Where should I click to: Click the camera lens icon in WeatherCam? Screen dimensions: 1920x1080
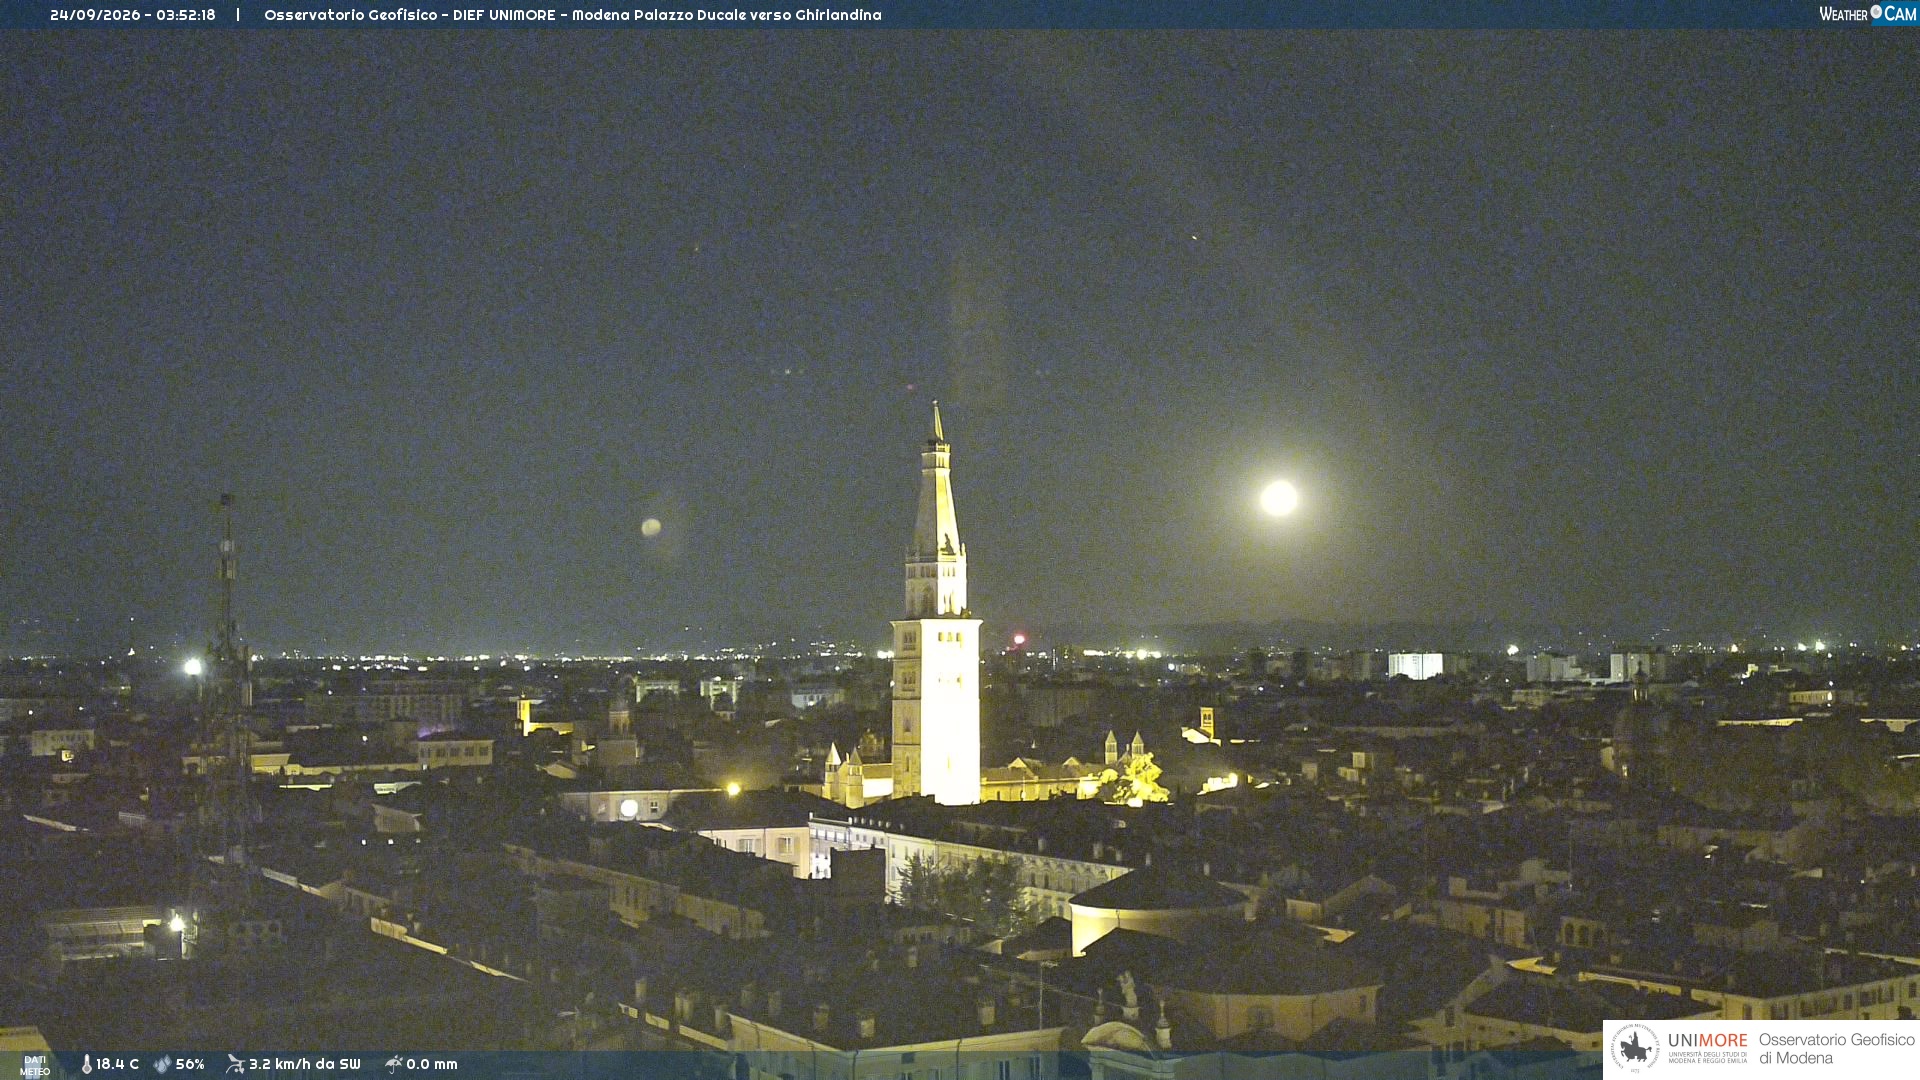(x=1876, y=12)
